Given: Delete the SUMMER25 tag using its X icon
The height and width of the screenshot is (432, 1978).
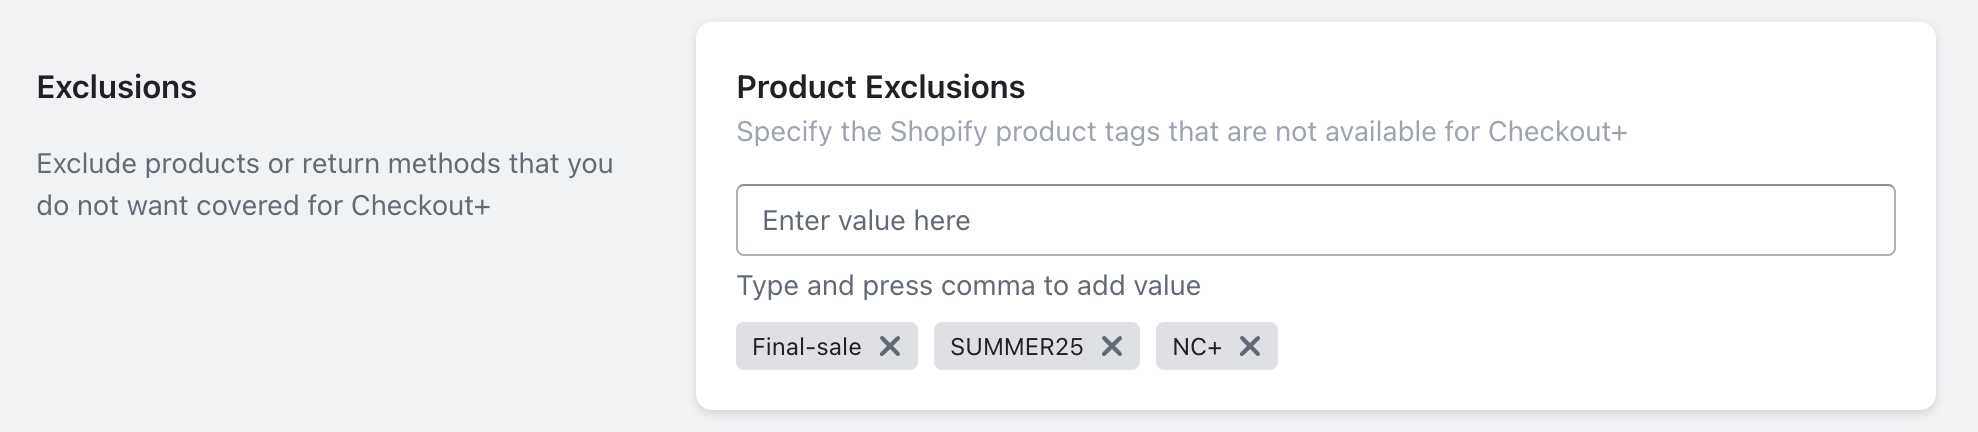Looking at the screenshot, I should (1111, 346).
